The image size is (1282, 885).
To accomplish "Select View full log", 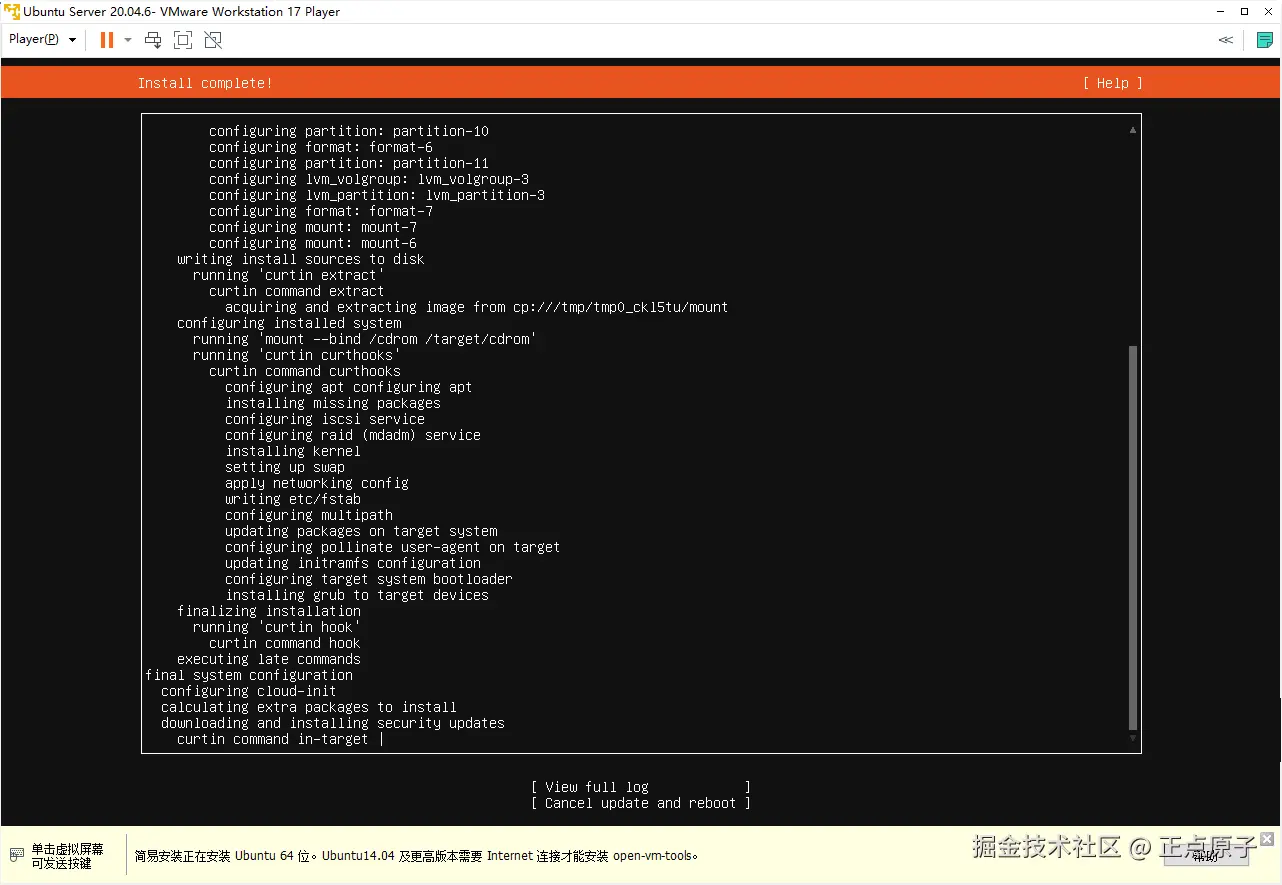I will pos(641,787).
